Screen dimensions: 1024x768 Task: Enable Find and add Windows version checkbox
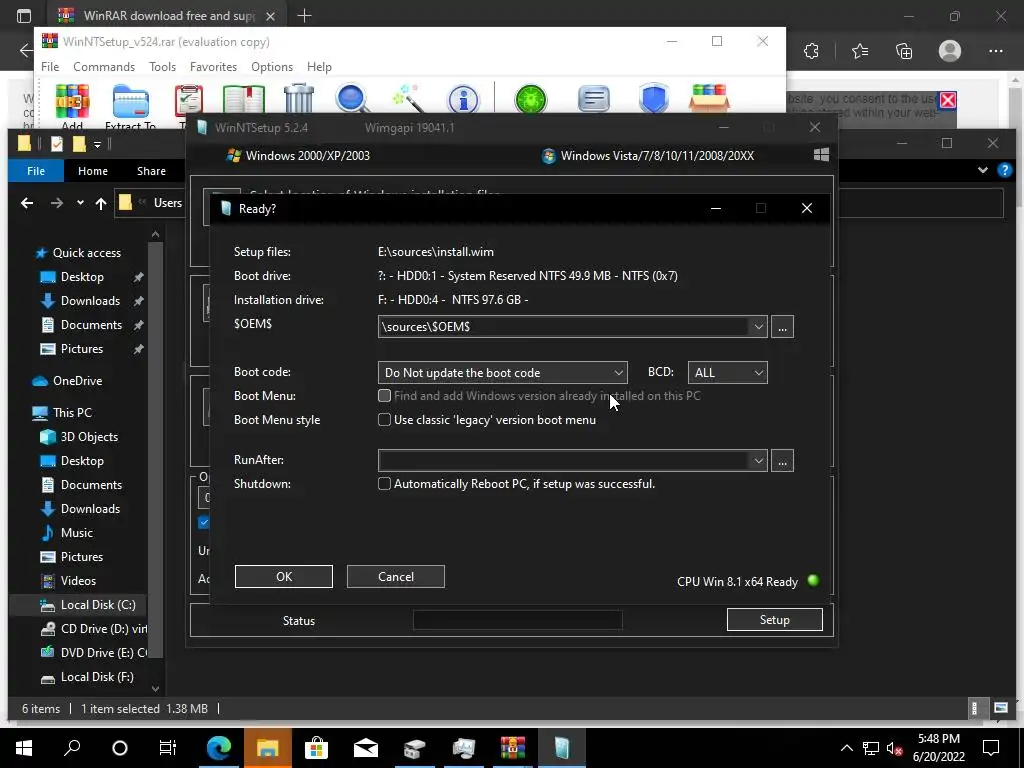pyautogui.click(x=385, y=396)
